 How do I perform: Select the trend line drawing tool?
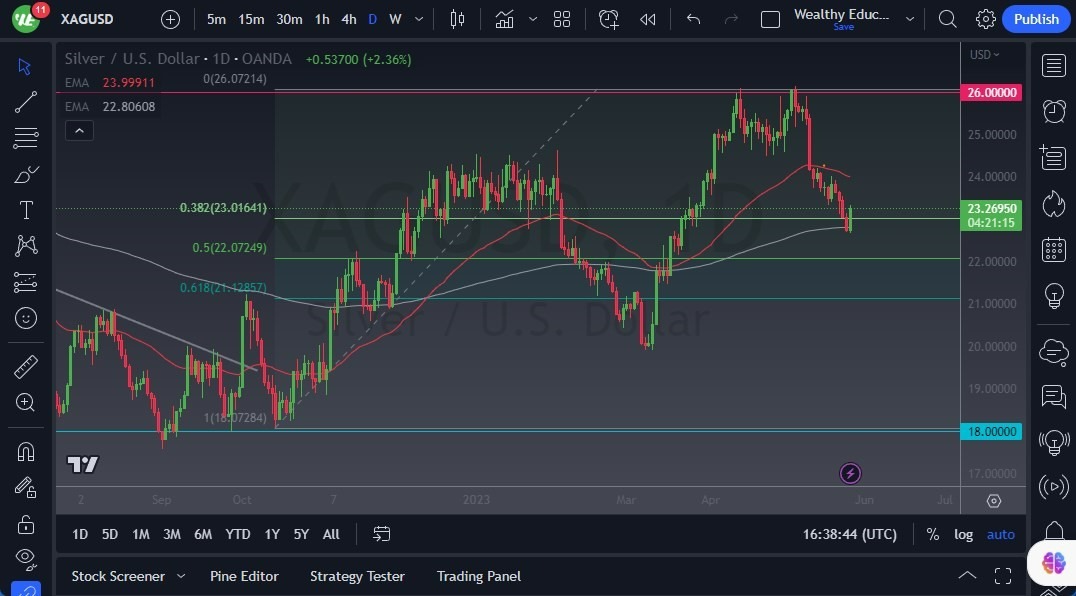[x=26, y=102]
